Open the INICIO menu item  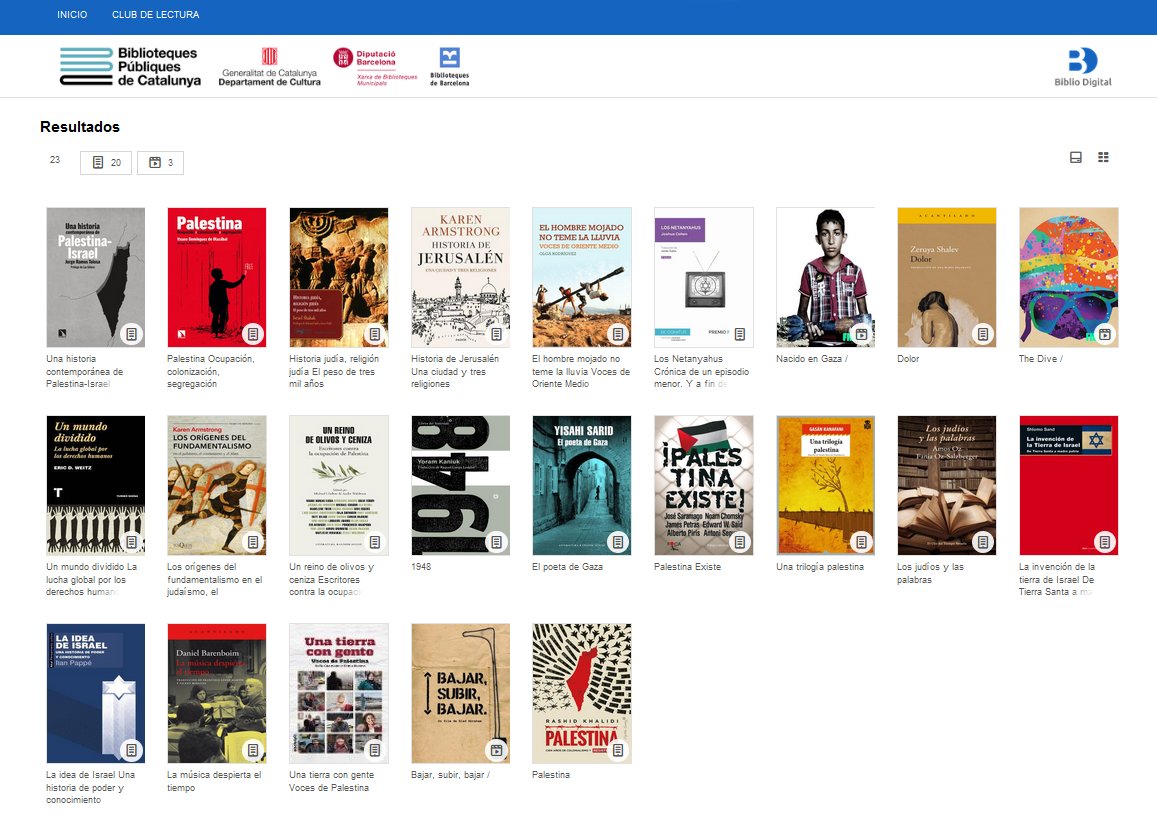point(72,15)
